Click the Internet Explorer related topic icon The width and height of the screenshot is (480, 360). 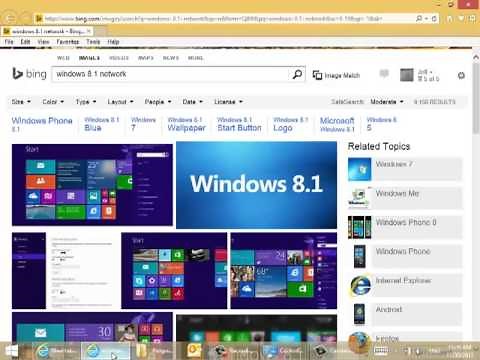pyautogui.click(x=360, y=285)
